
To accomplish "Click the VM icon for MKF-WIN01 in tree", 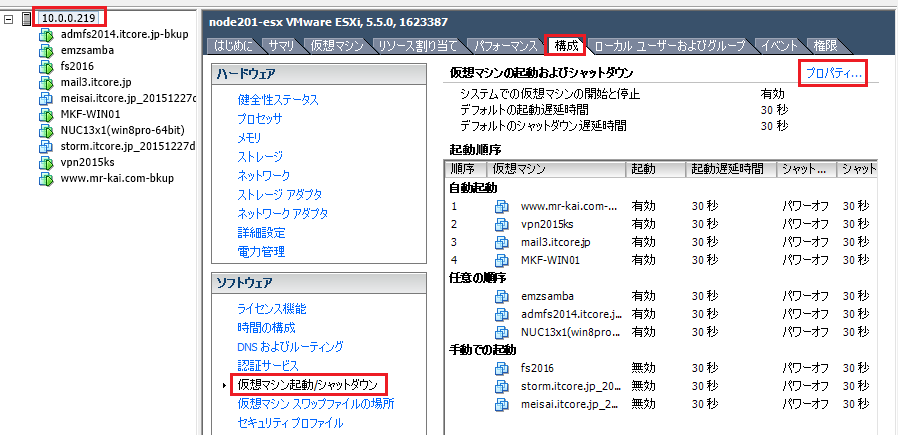I will (45, 115).
